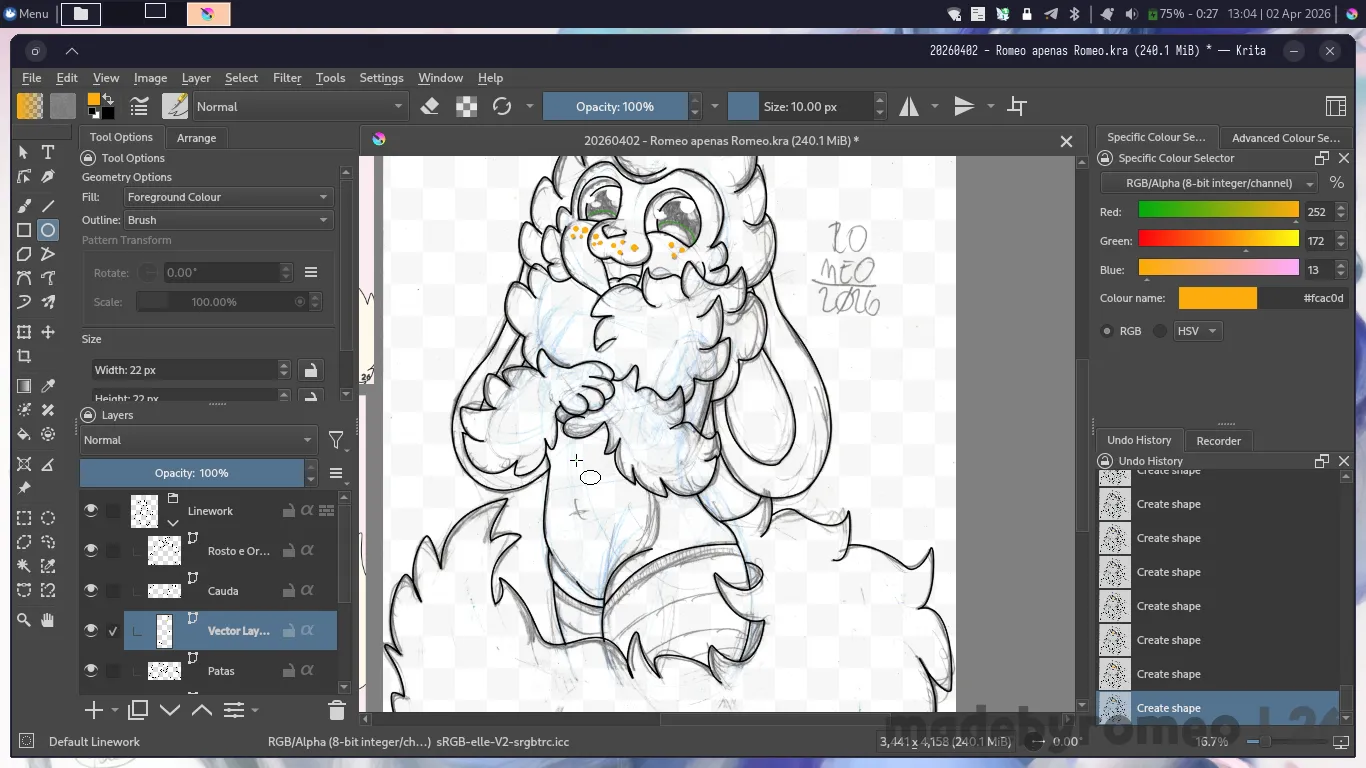Select the Zoom magnifier tool
The width and height of the screenshot is (1366, 768).
tap(24, 620)
